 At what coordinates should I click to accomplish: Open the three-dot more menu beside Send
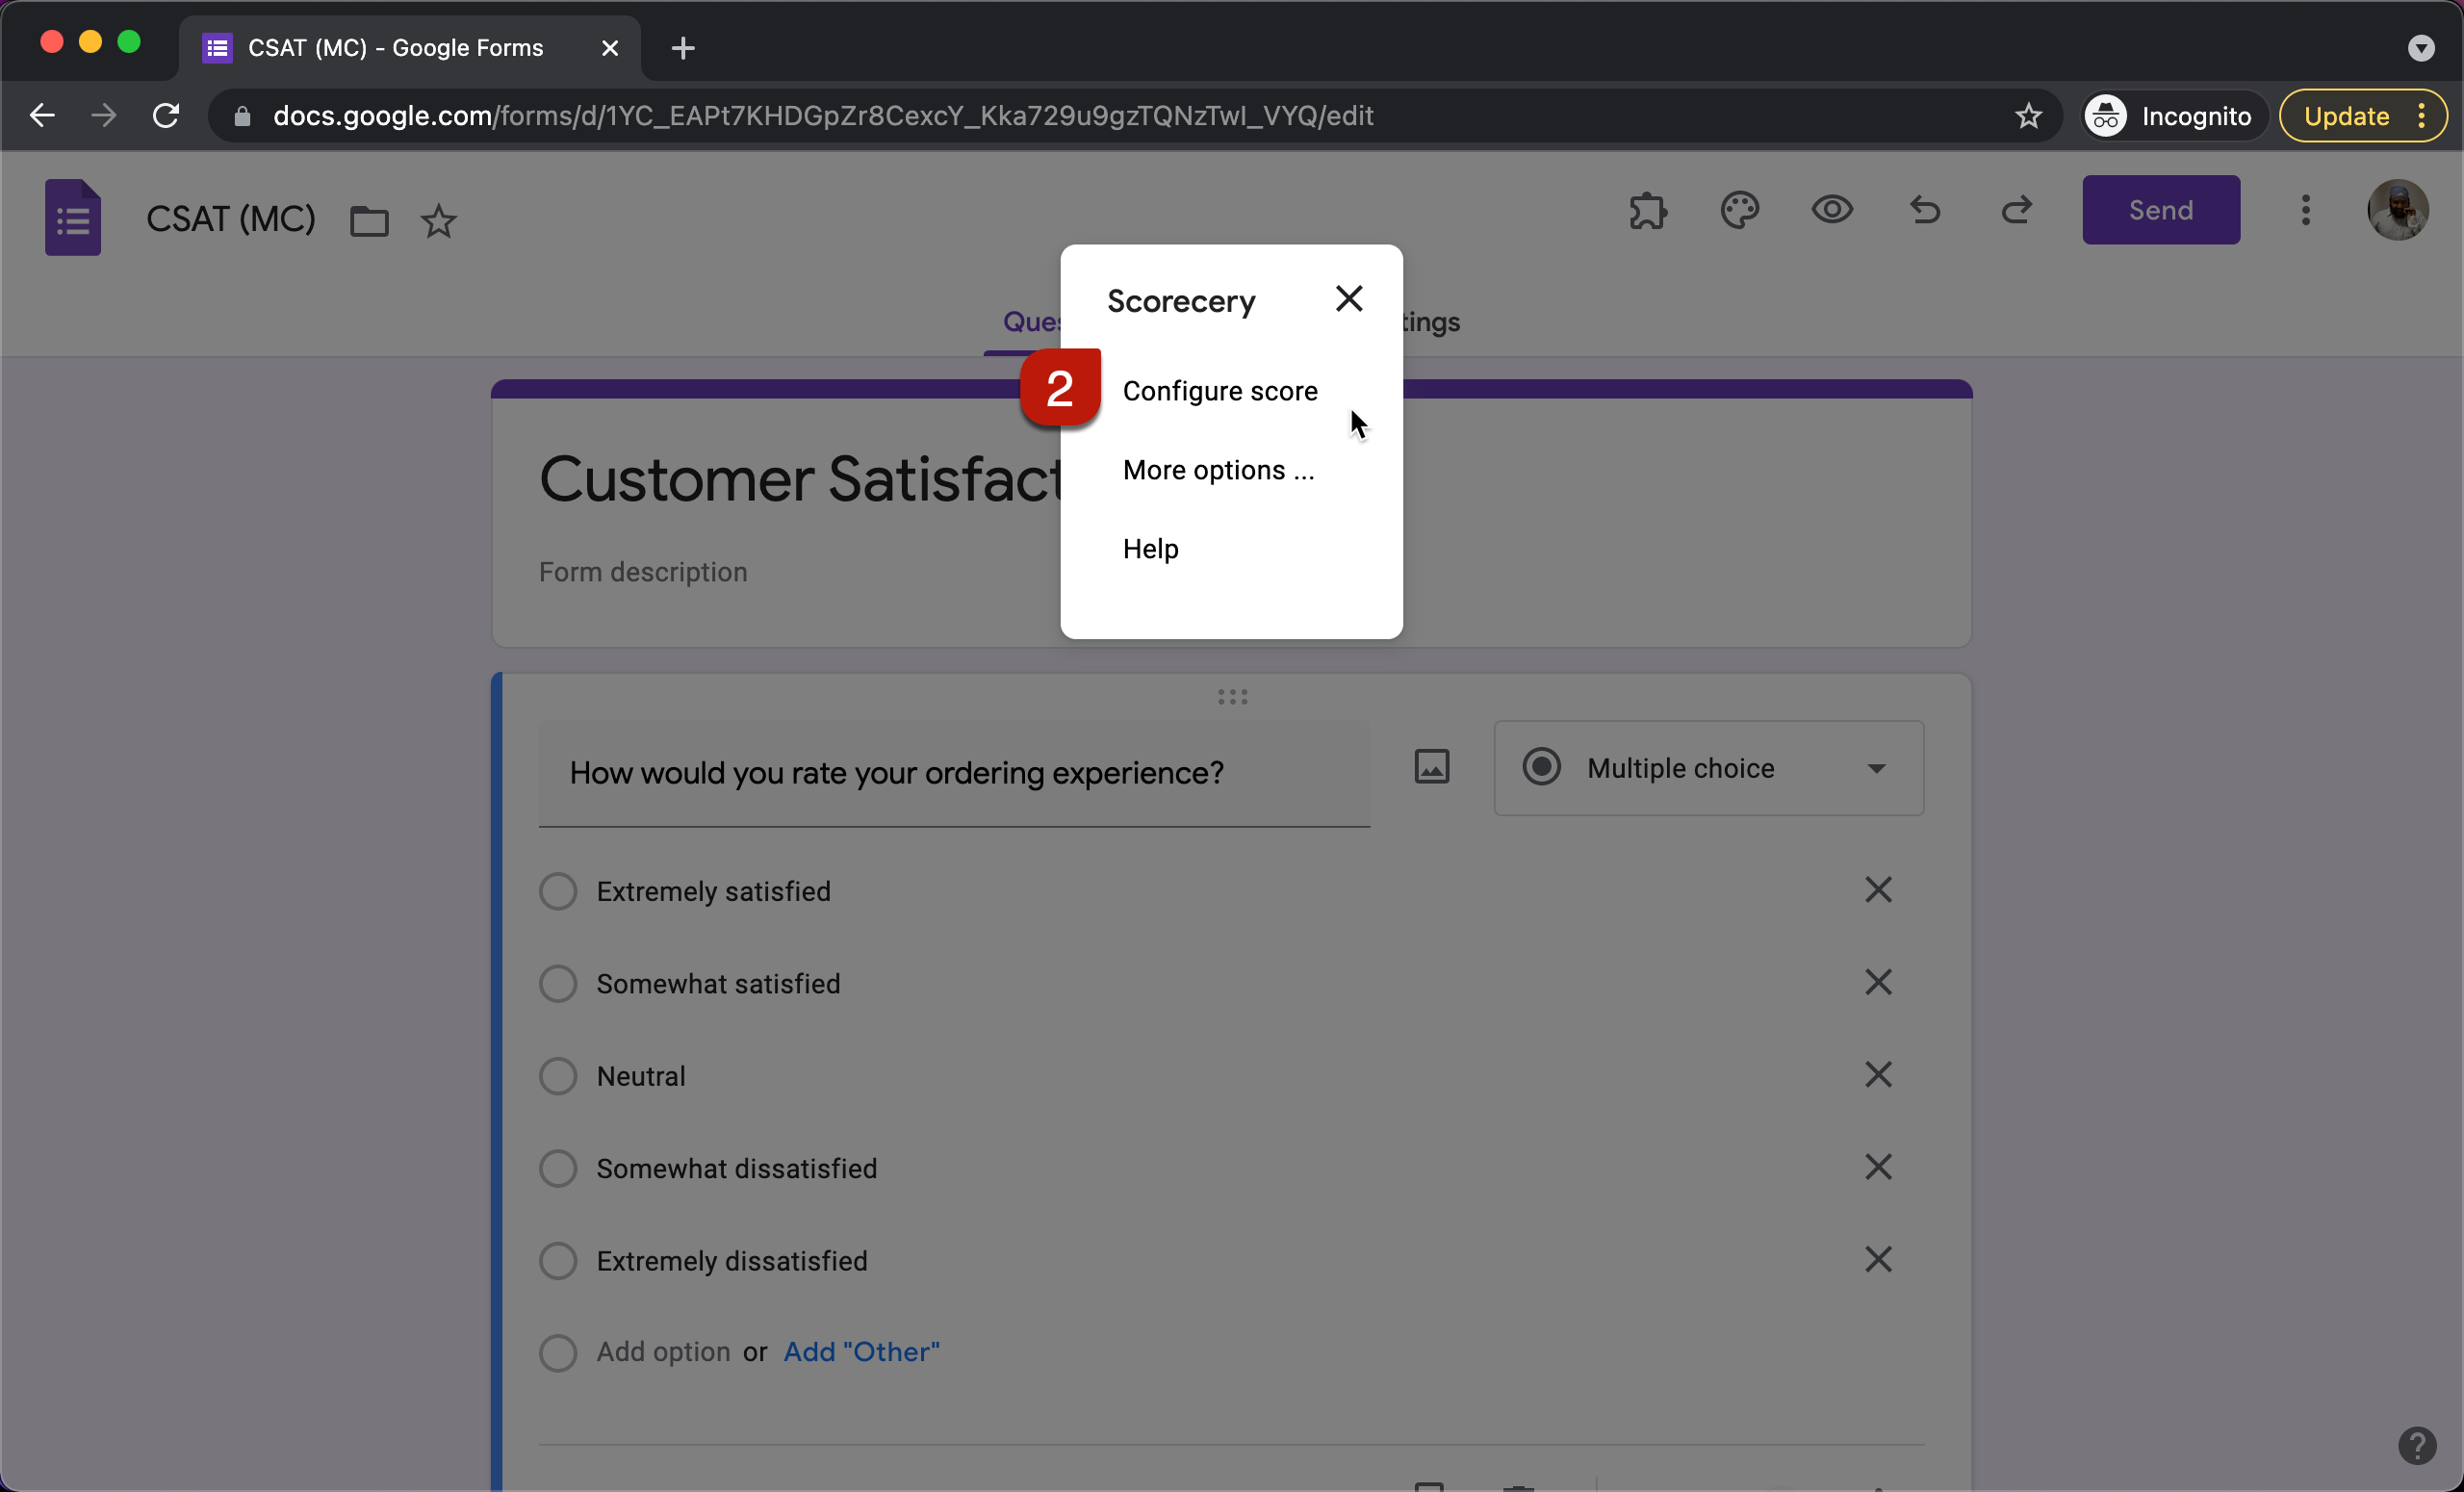pyautogui.click(x=2305, y=211)
